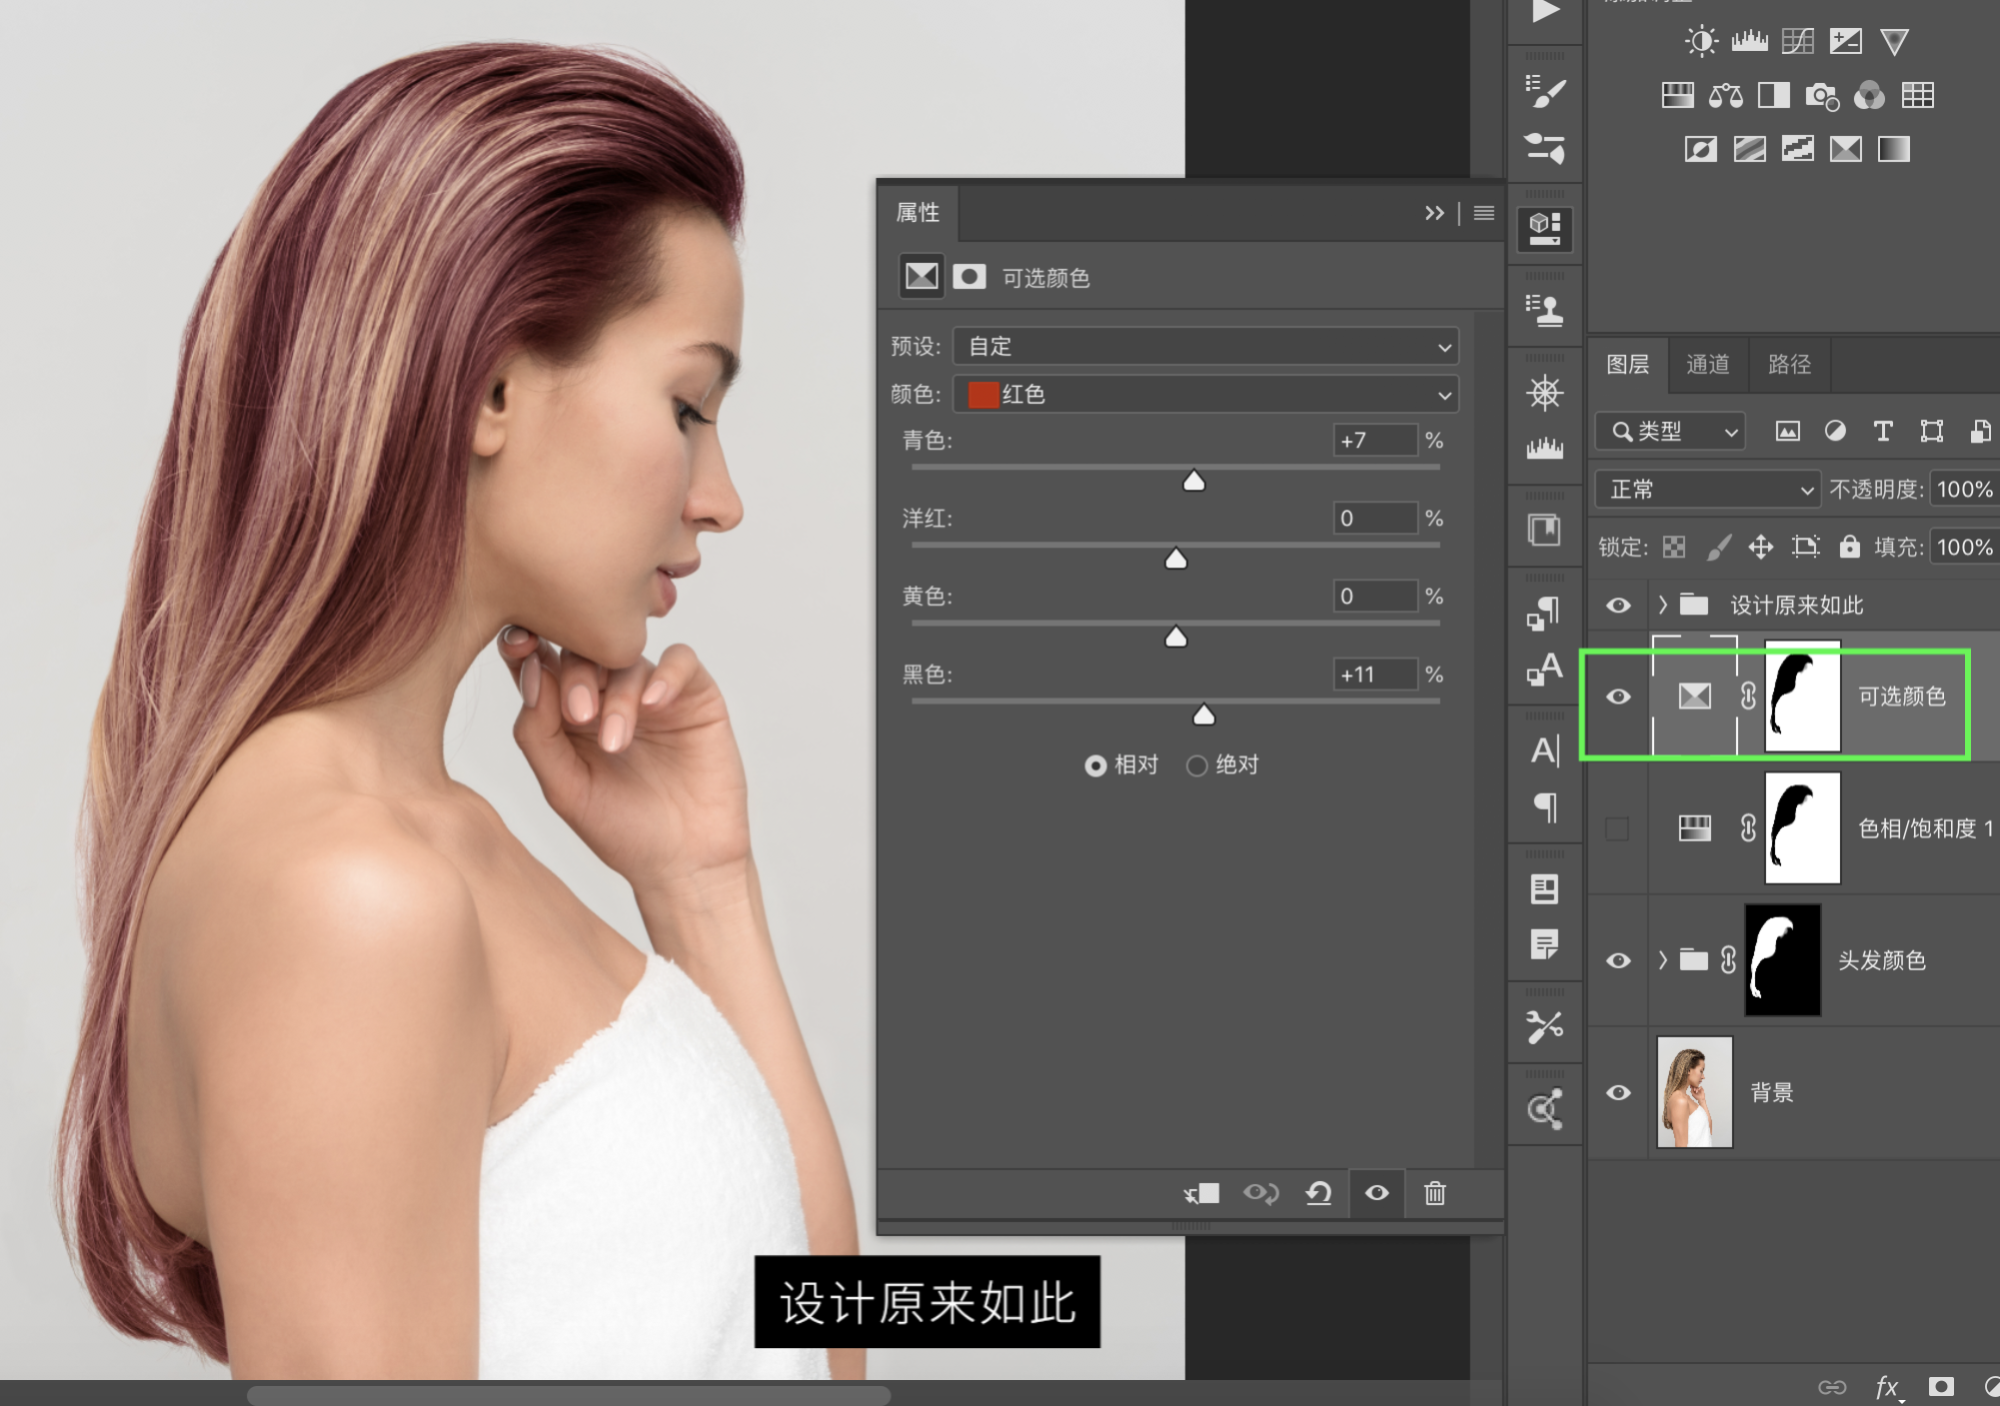
Task: Add a Photo Filter adjustment
Action: 1821,96
